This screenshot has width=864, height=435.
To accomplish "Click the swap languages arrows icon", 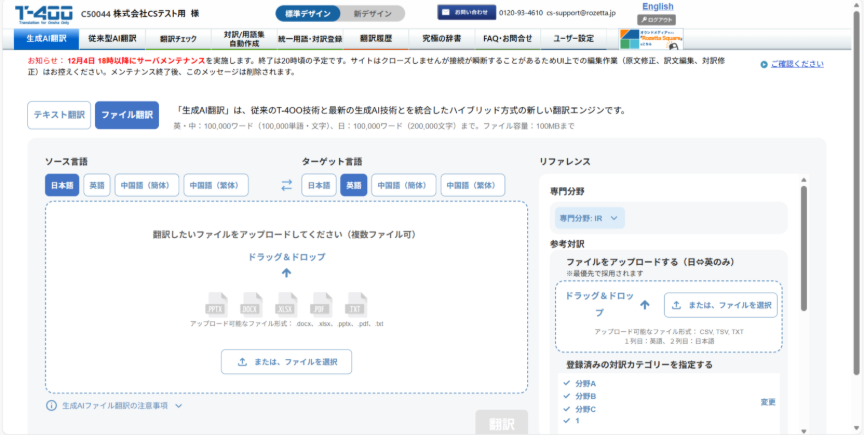I will click(x=286, y=185).
